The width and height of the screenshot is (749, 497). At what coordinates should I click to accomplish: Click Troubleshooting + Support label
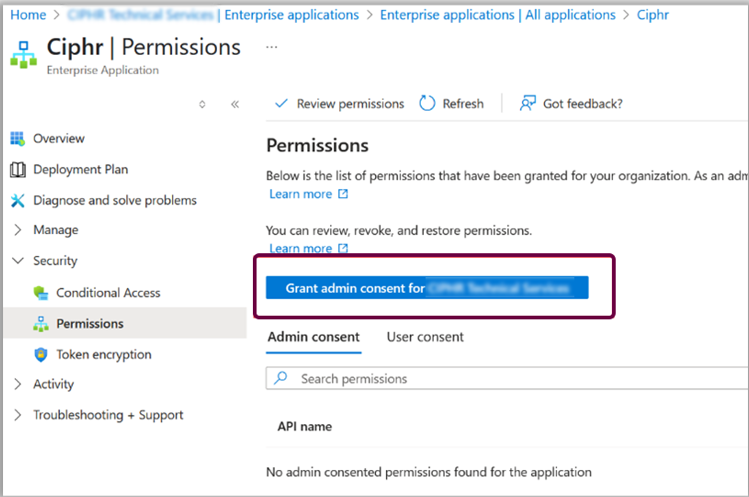[108, 415]
